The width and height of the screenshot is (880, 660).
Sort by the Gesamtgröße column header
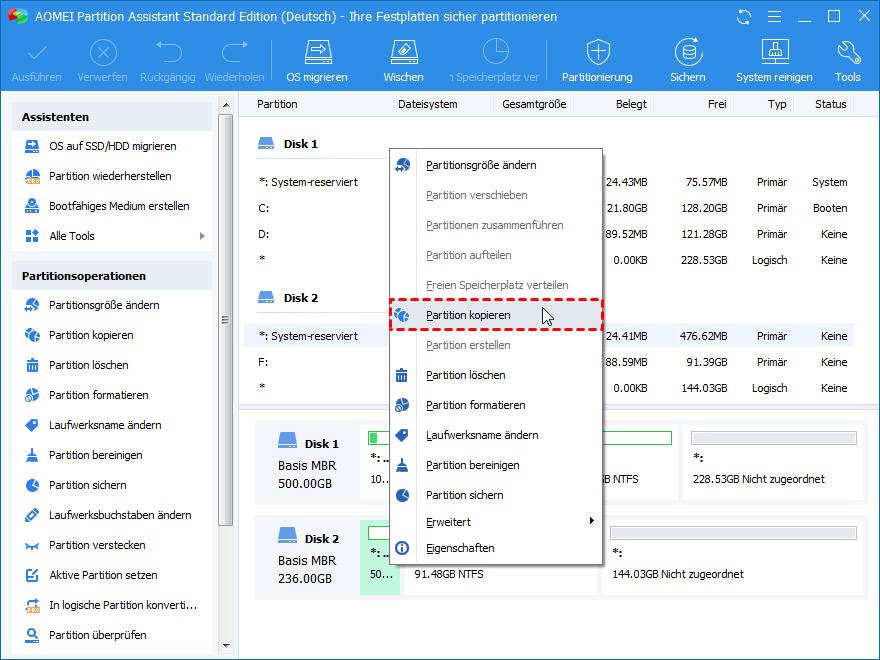(534, 104)
